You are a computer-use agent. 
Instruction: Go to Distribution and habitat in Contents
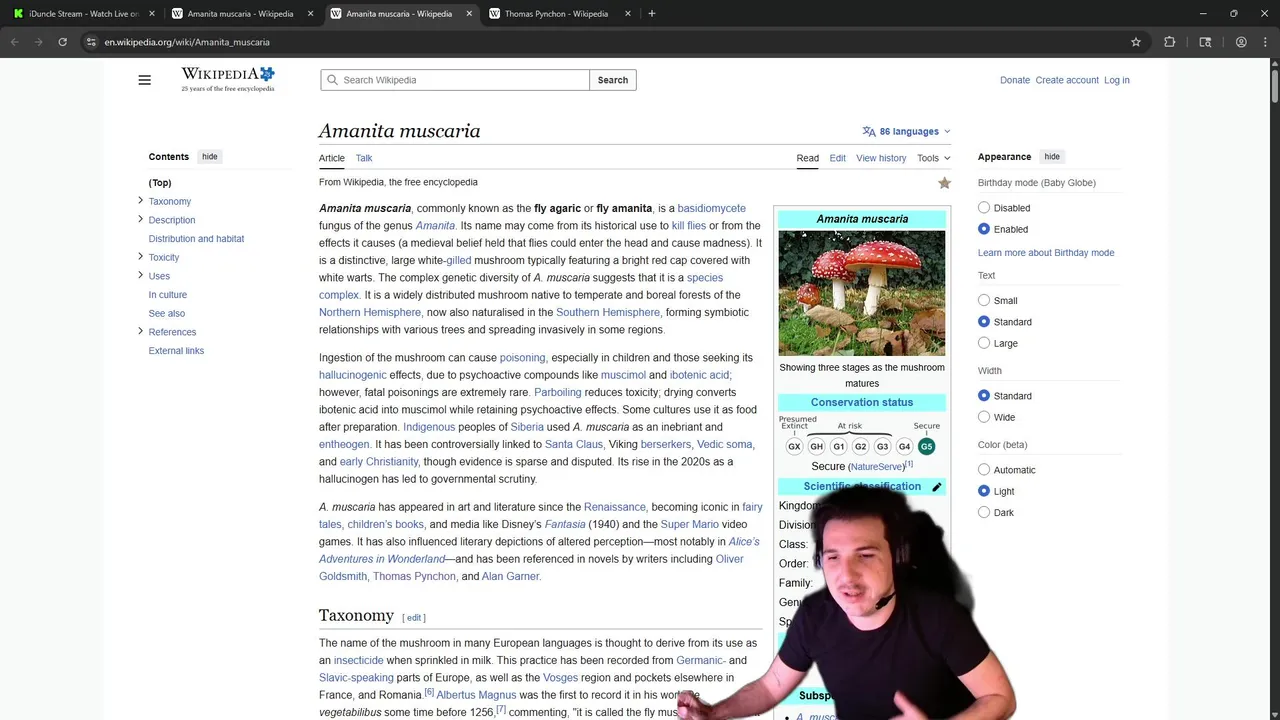(x=196, y=239)
